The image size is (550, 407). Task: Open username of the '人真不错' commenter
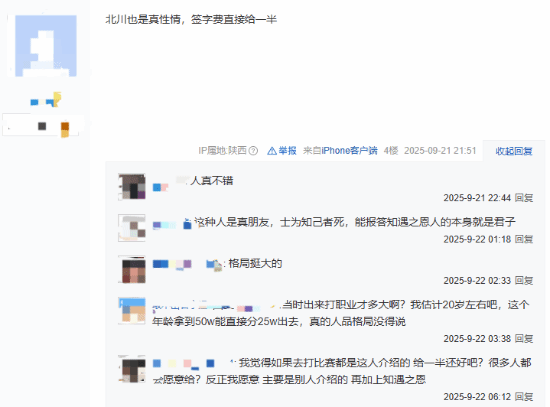pyautogui.click(x=170, y=184)
